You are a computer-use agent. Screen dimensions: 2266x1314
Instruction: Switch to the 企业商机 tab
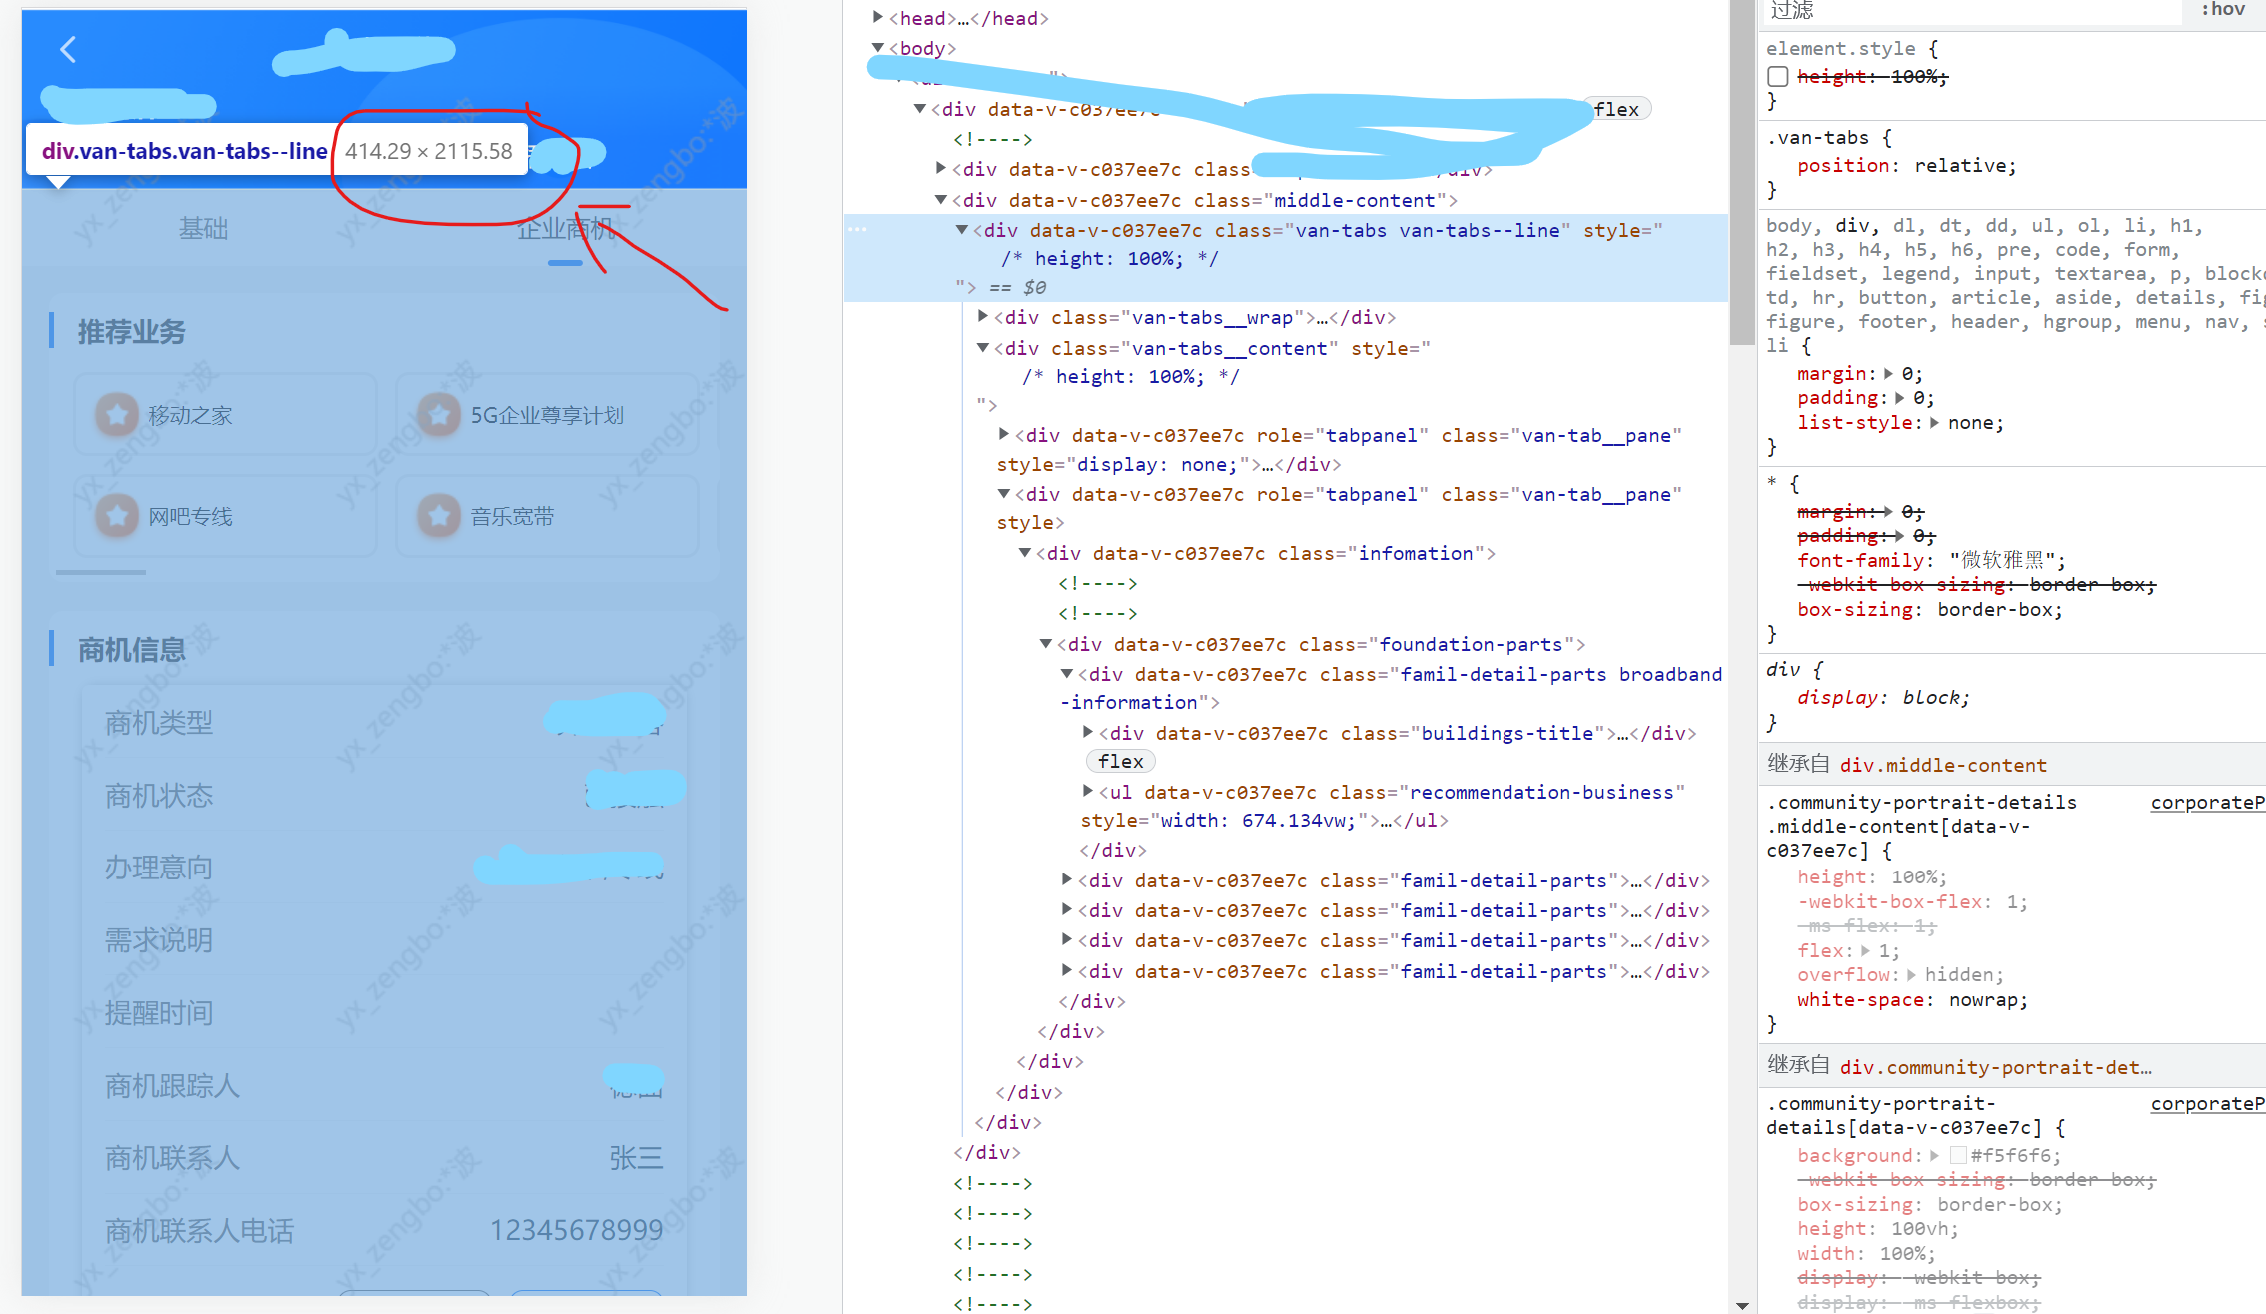pyautogui.click(x=565, y=229)
